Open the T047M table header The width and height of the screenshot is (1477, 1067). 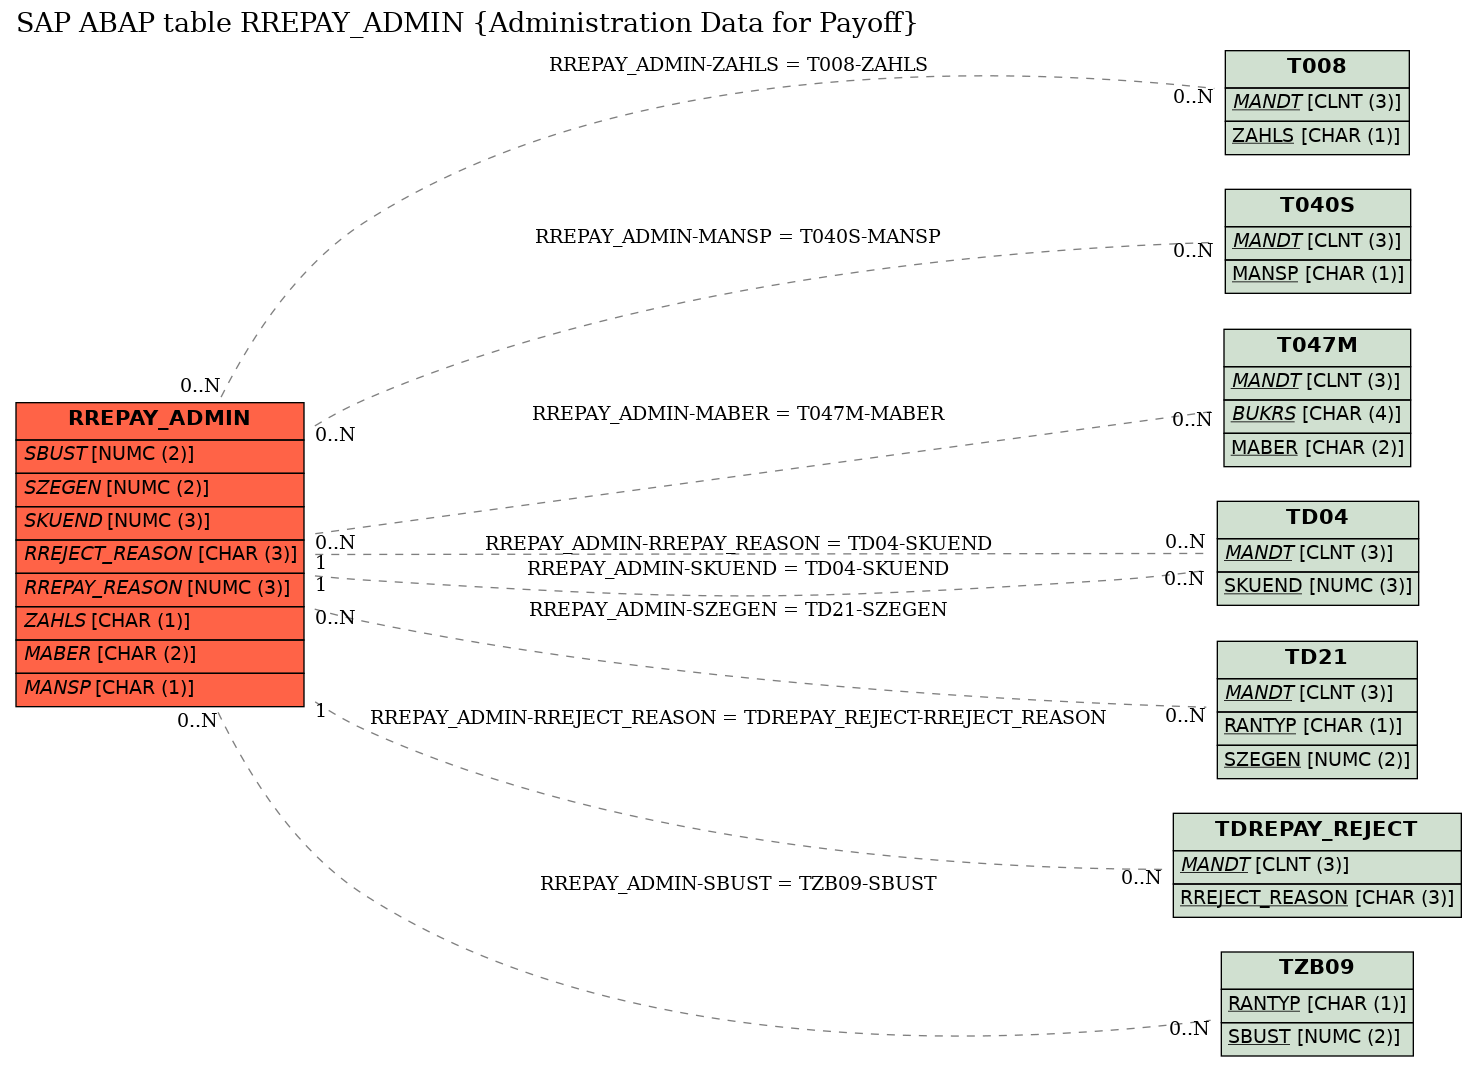(1317, 347)
